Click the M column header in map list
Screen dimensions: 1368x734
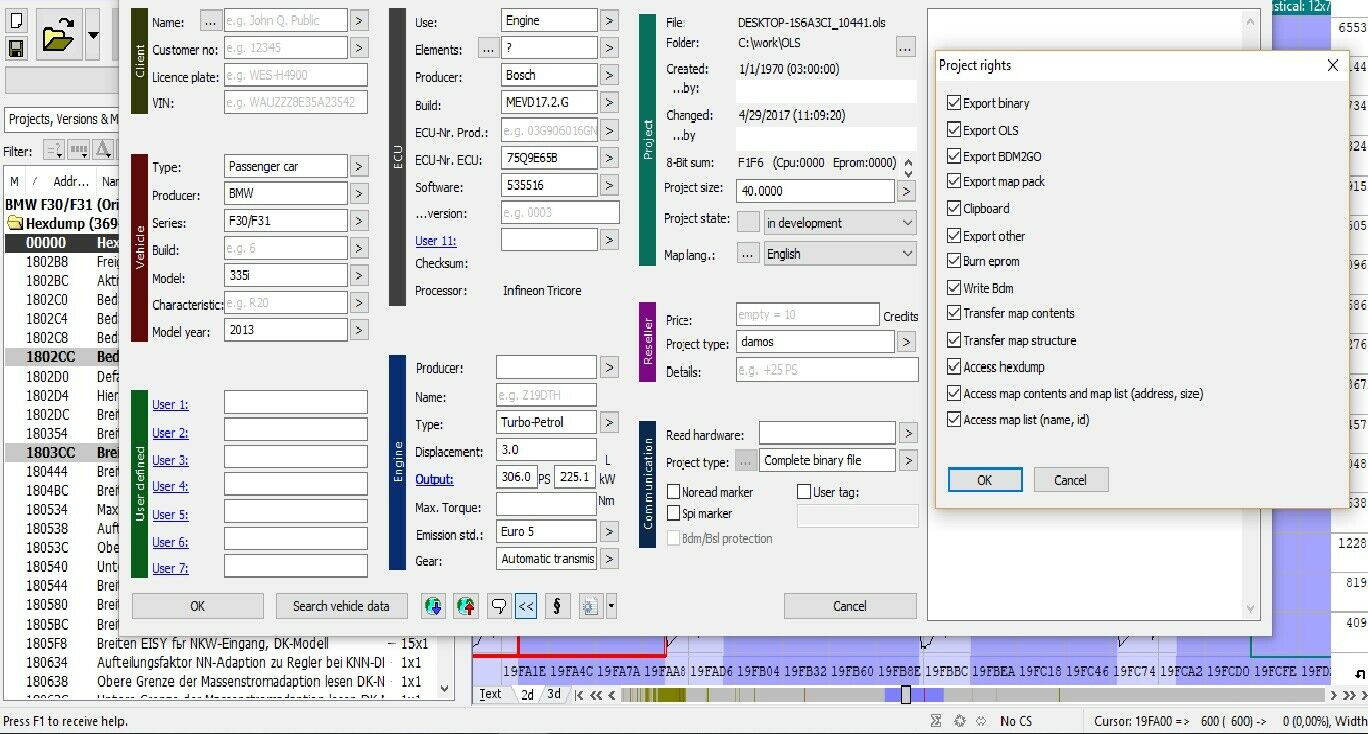tap(14, 181)
